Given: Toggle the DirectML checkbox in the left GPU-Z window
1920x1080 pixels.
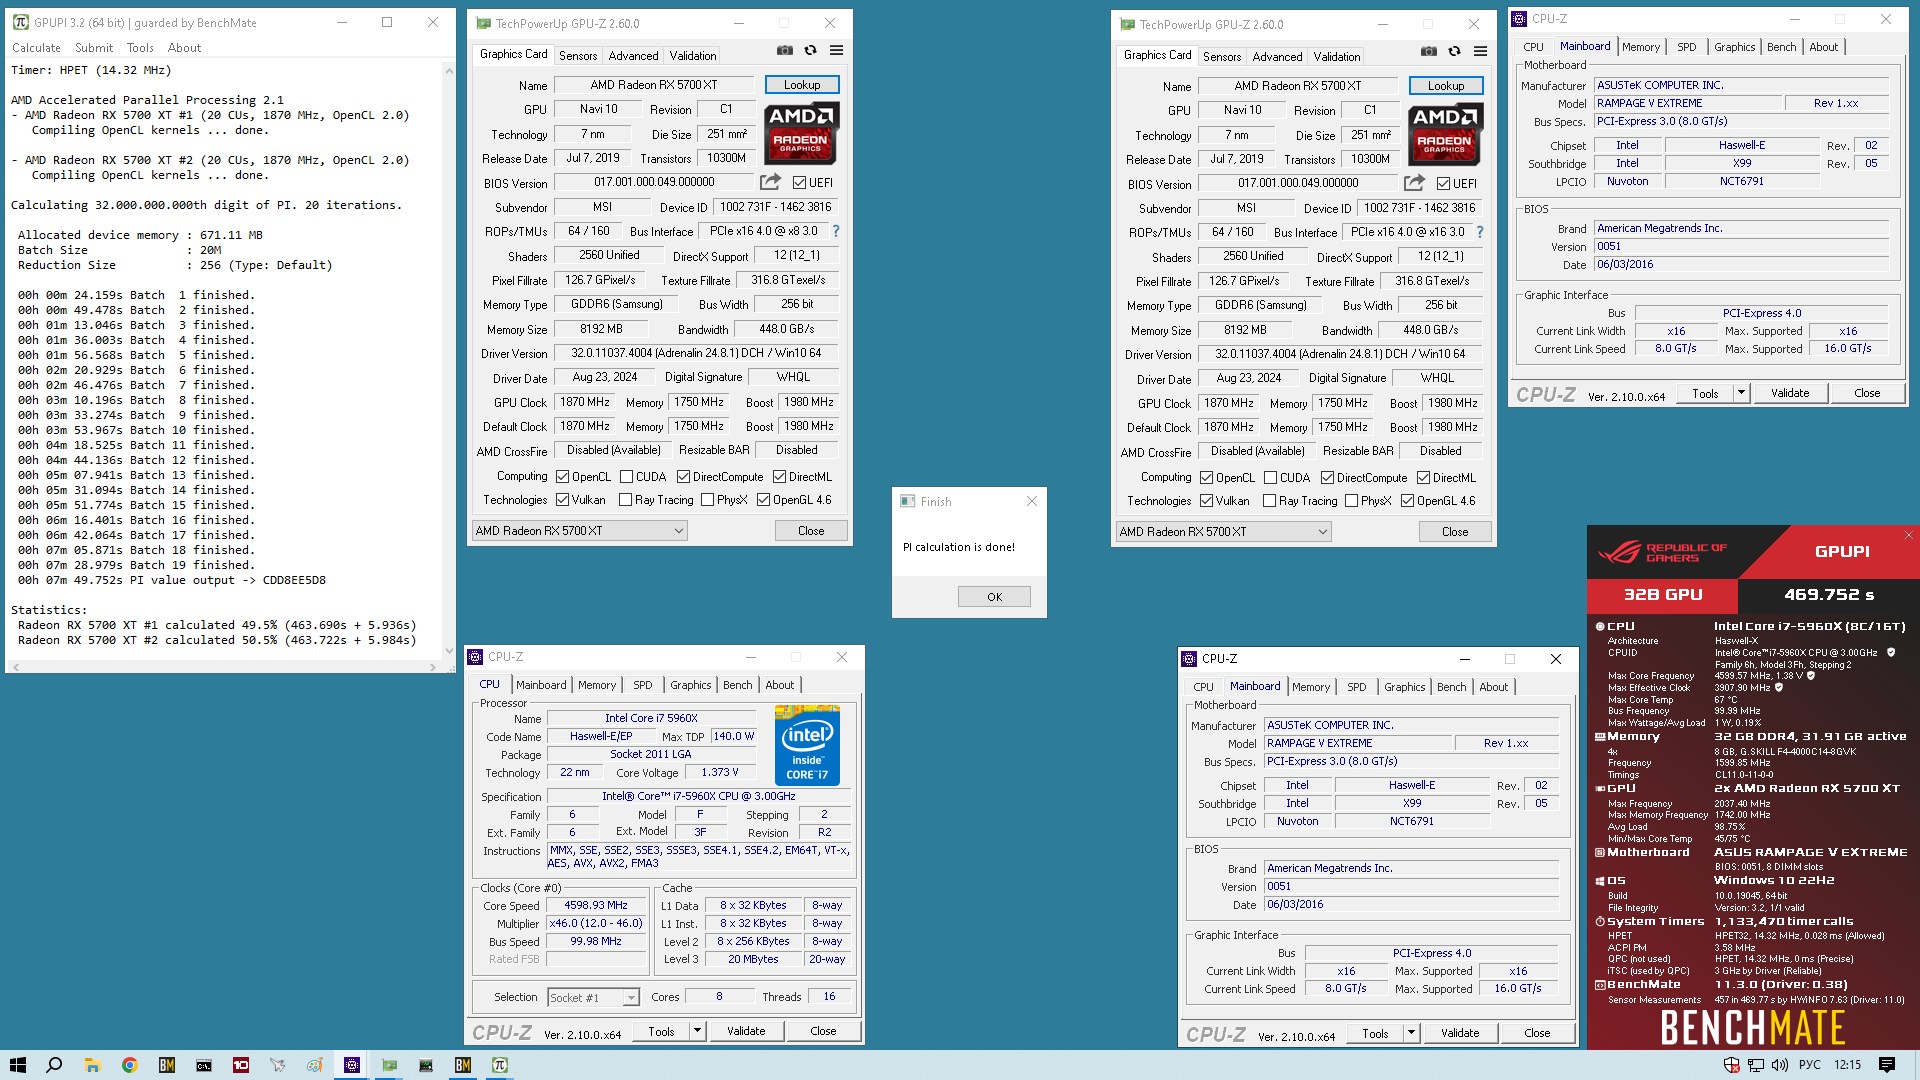Looking at the screenshot, I should [780, 477].
